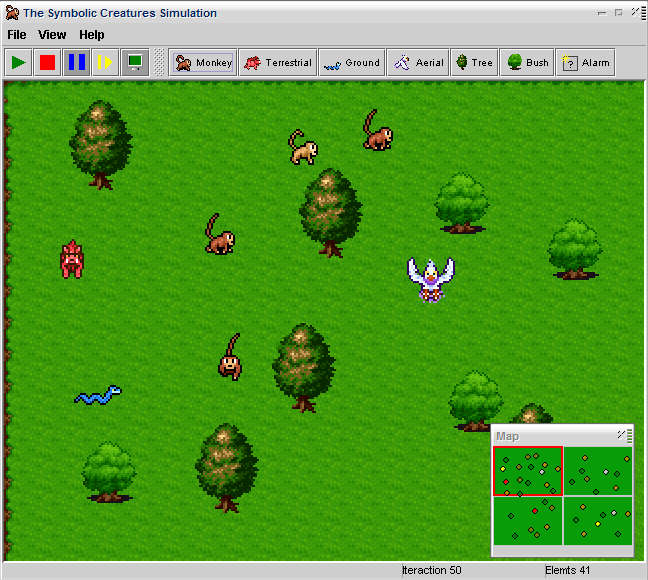Image resolution: width=648 pixels, height=580 pixels.
Task: Select the Ground predator snake tool
Action: pos(352,62)
